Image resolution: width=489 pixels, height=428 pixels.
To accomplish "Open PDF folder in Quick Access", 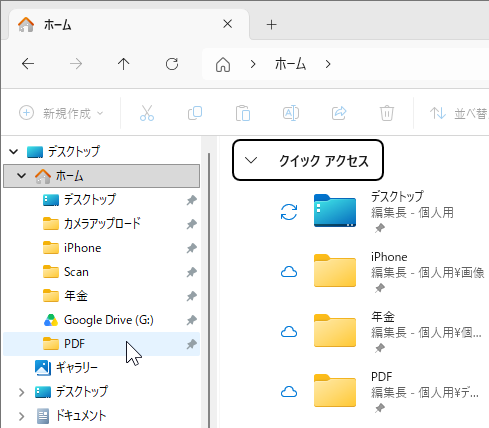I will click(x=335, y=391).
